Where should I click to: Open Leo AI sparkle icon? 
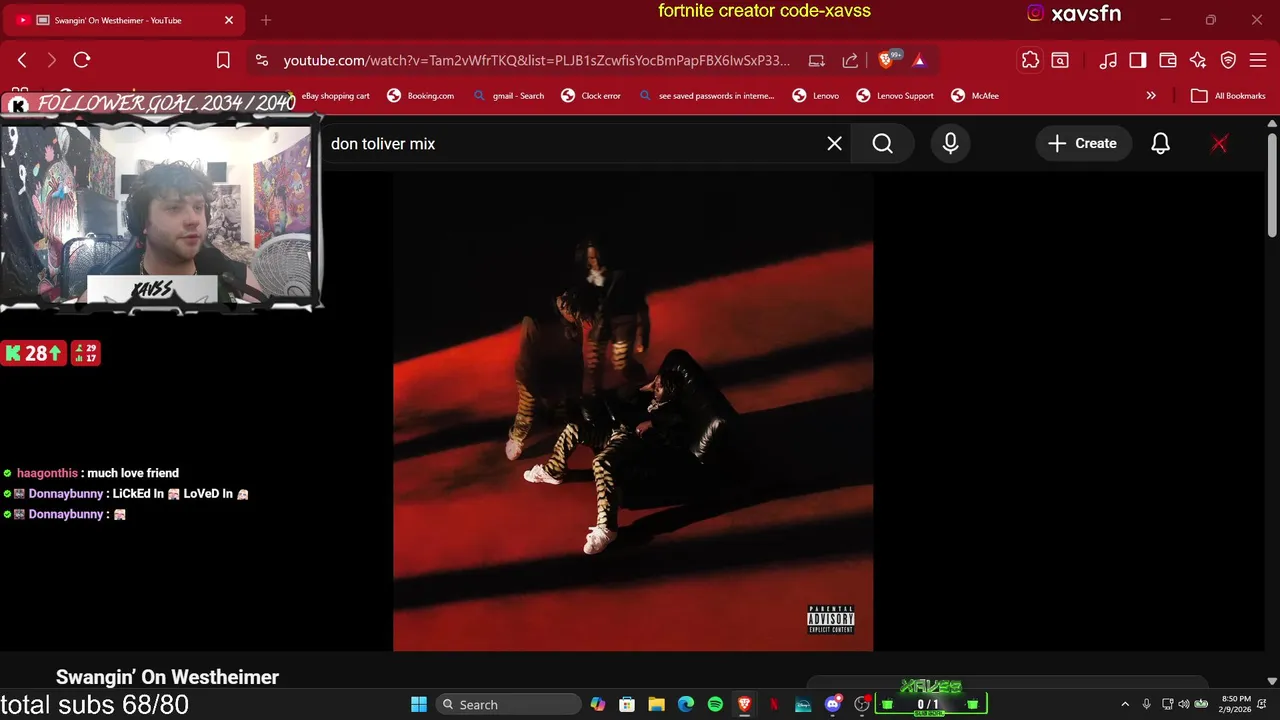(x=1198, y=61)
